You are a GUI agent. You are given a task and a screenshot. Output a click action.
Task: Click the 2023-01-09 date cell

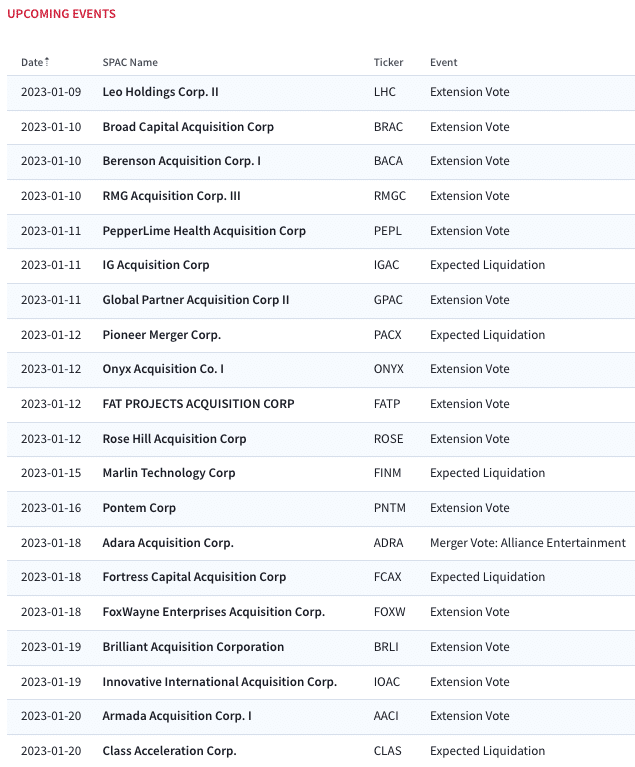[51, 92]
